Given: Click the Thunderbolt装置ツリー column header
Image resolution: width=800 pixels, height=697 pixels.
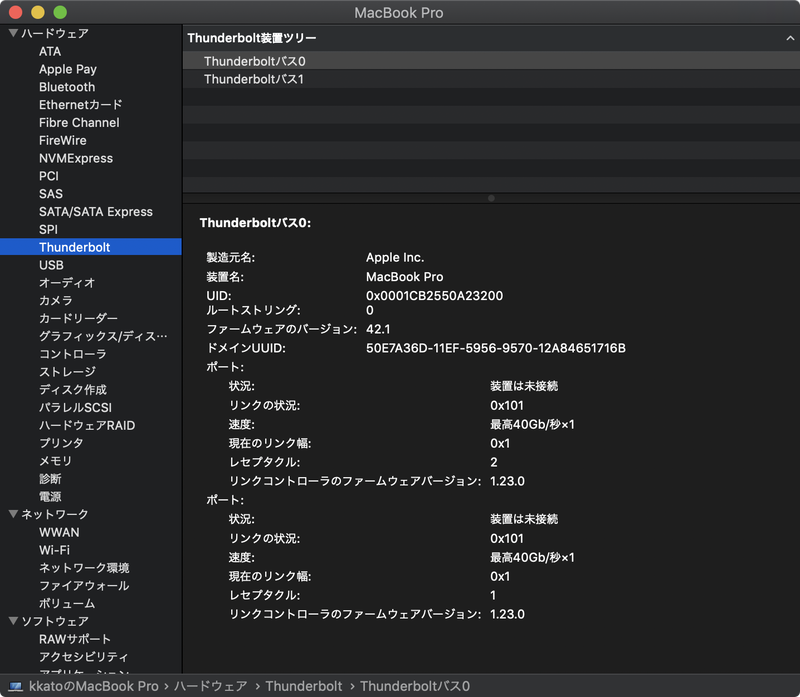Looking at the screenshot, I should point(491,38).
